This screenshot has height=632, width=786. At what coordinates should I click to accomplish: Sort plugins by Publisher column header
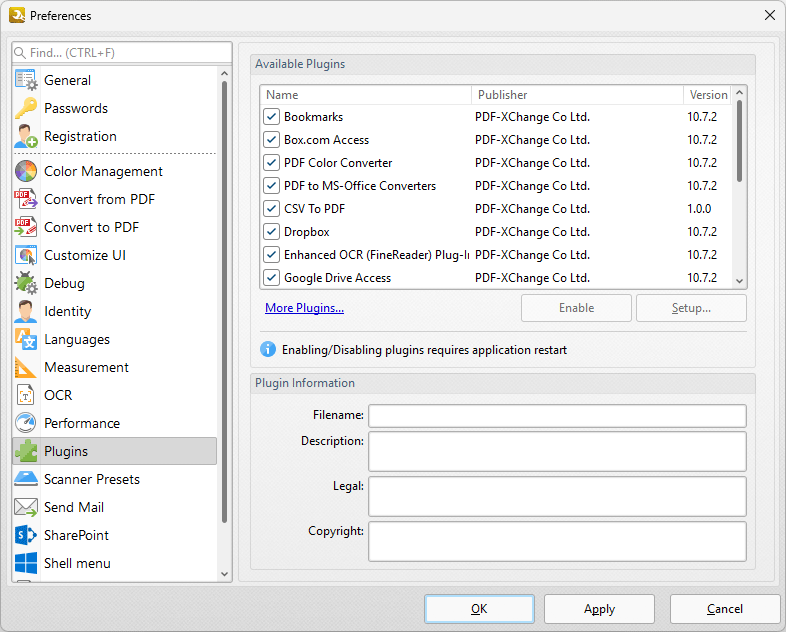(577, 95)
